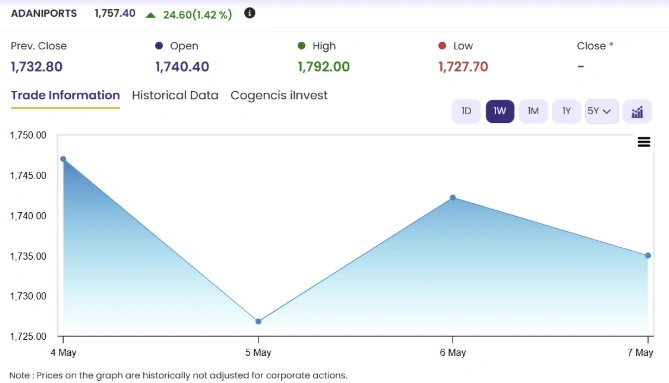Click the 4 May data point
669x383 pixels.
pyautogui.click(x=63, y=159)
